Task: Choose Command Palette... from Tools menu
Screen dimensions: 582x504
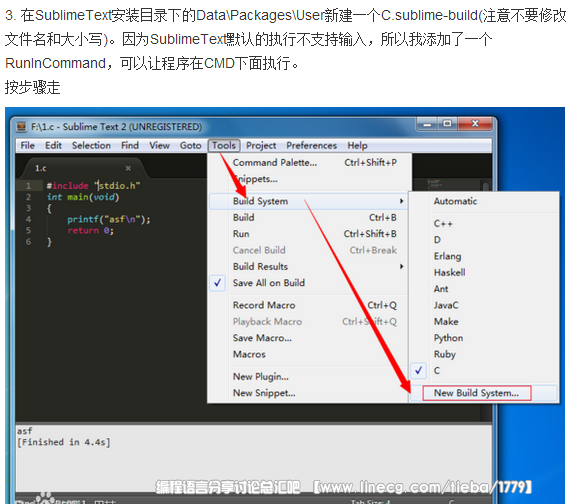Action: click(309, 163)
